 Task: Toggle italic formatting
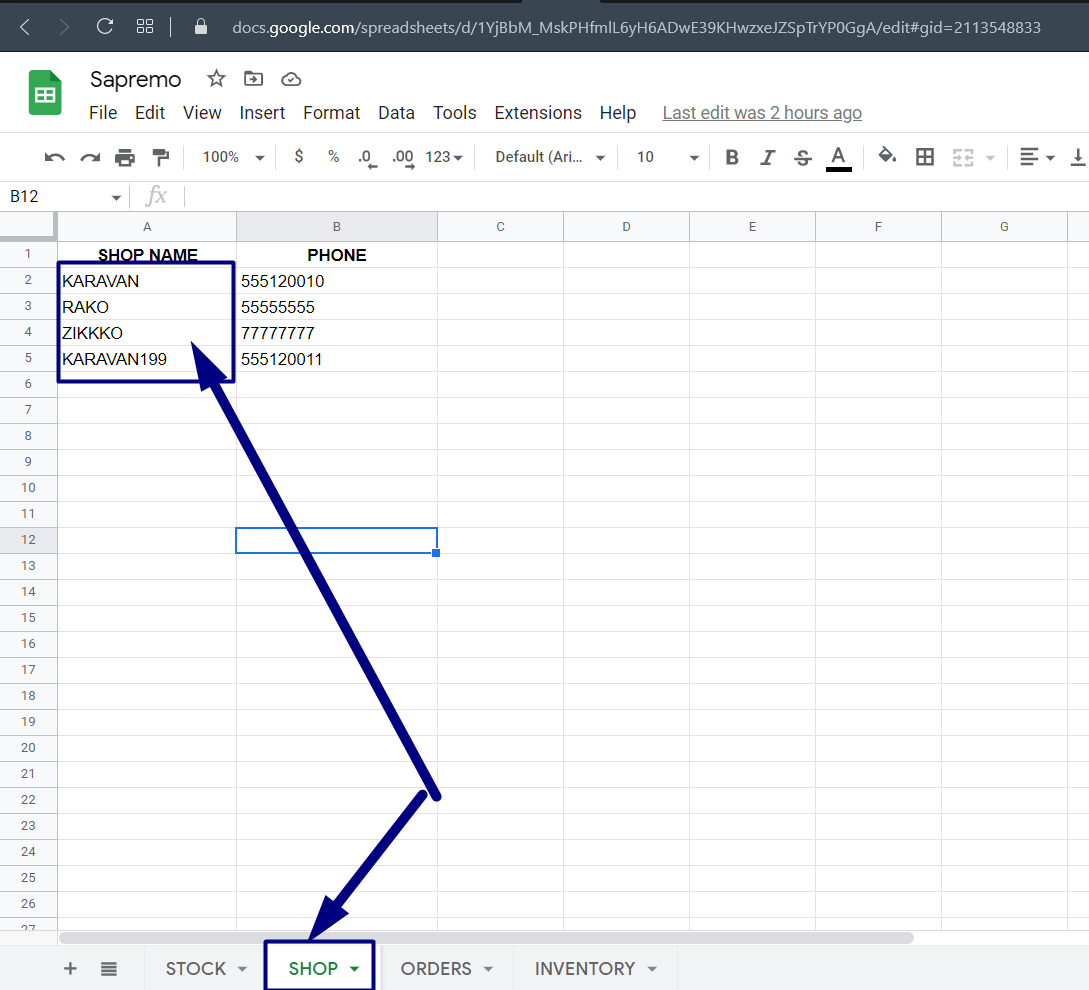[x=767, y=157]
